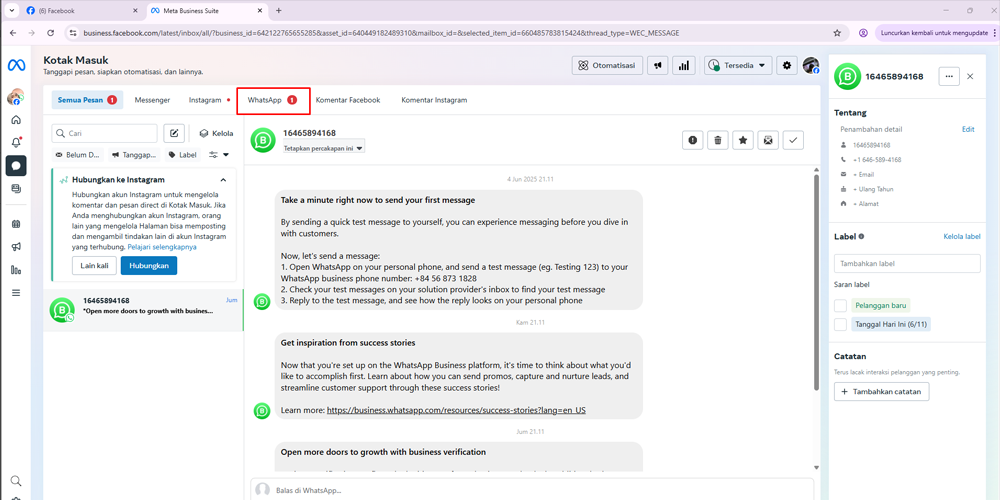This screenshot has width=1000, height=500.
Task: Click the conversation's vertical scrollbar
Action: tap(817, 300)
